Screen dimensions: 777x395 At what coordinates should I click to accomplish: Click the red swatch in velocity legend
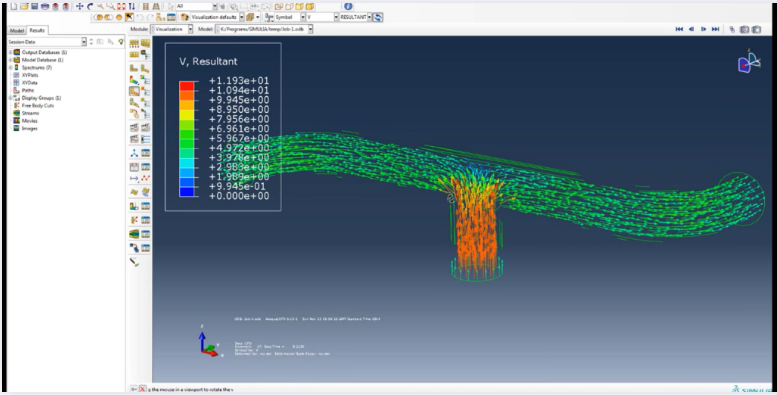[x=186, y=85]
